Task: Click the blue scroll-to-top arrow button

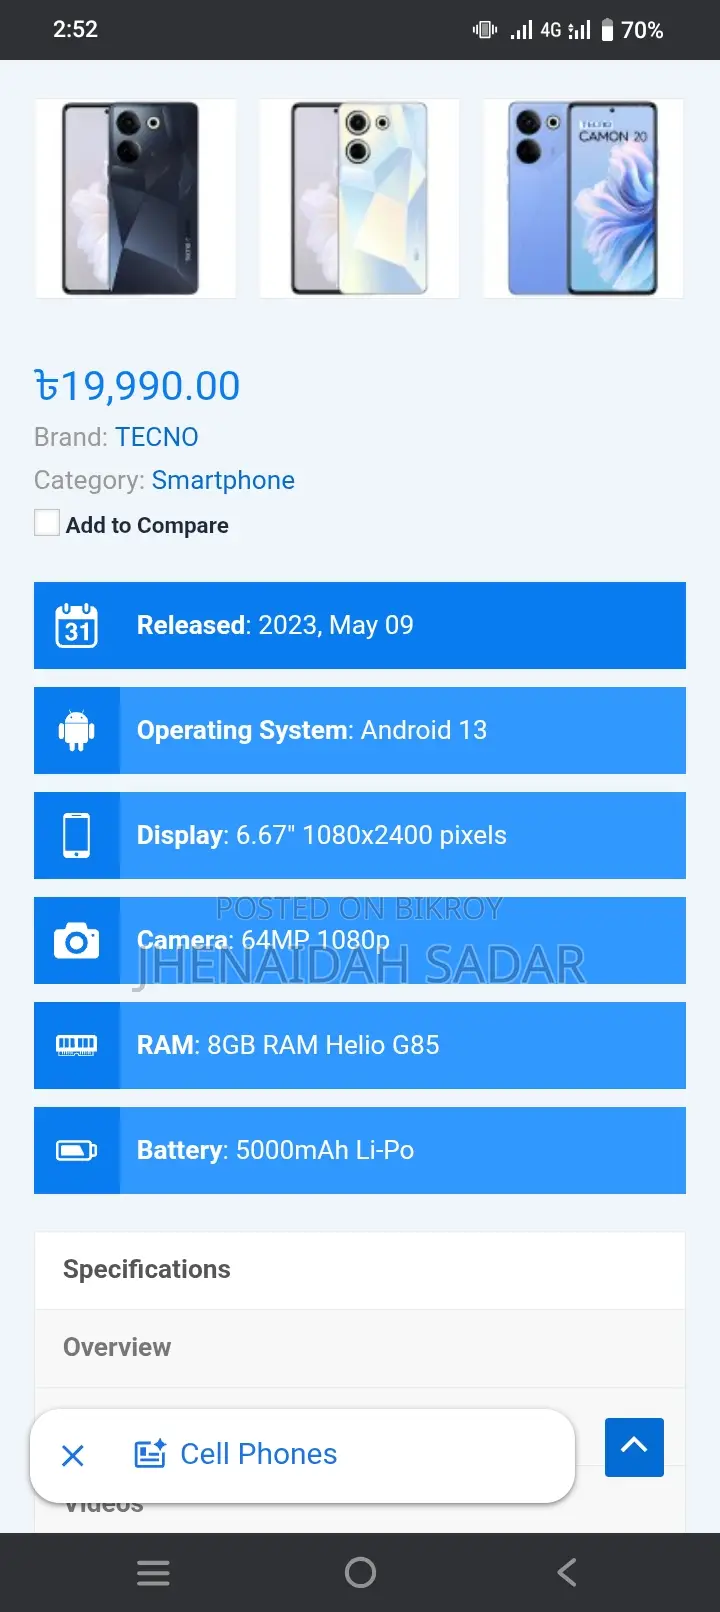Action: pyautogui.click(x=634, y=1447)
